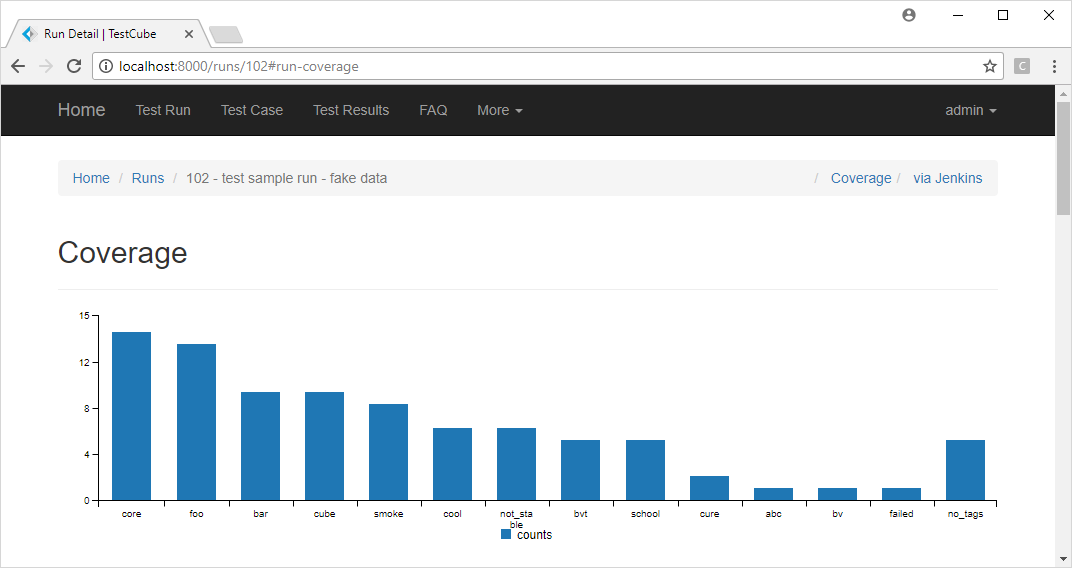
Task: Open Test Case navbar item
Action: (252, 110)
